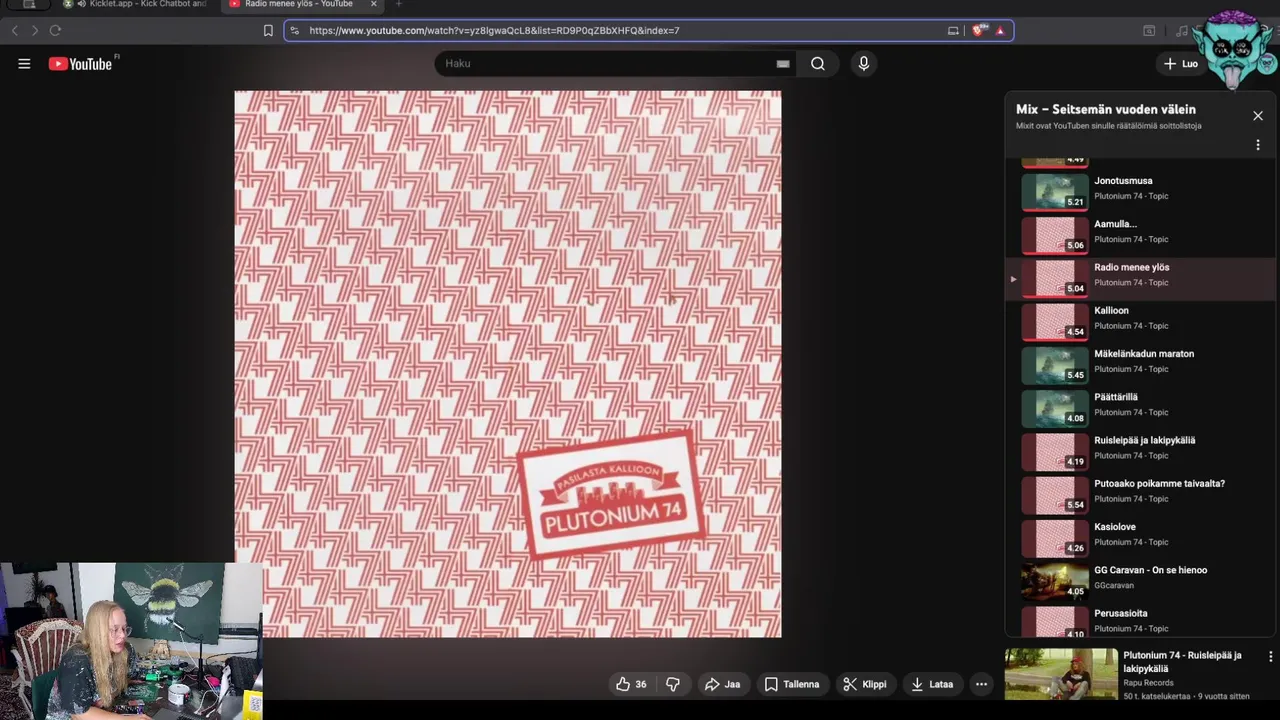This screenshot has height=720, width=1280.
Task: Open the on-screen keyboard icon in search box
Action: coord(783,64)
